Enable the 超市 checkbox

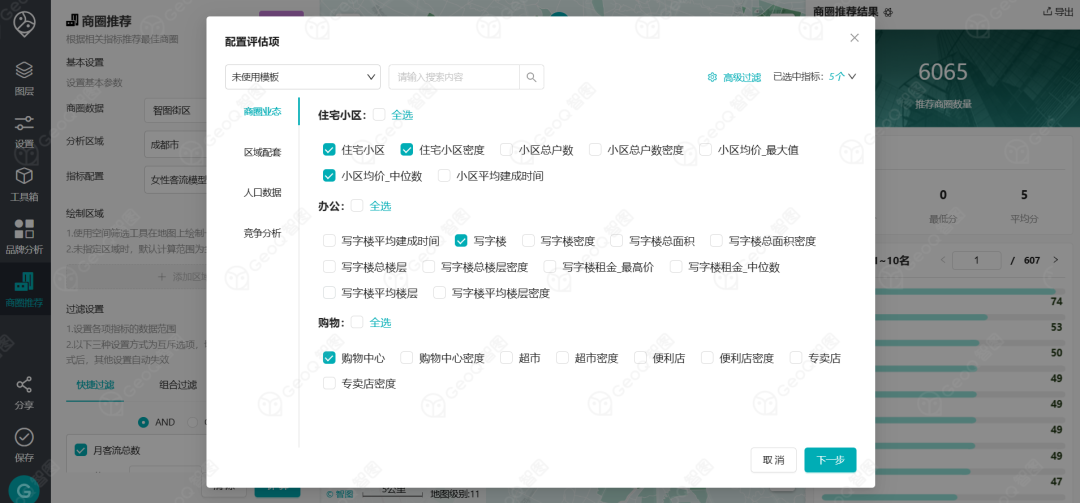[507, 358]
